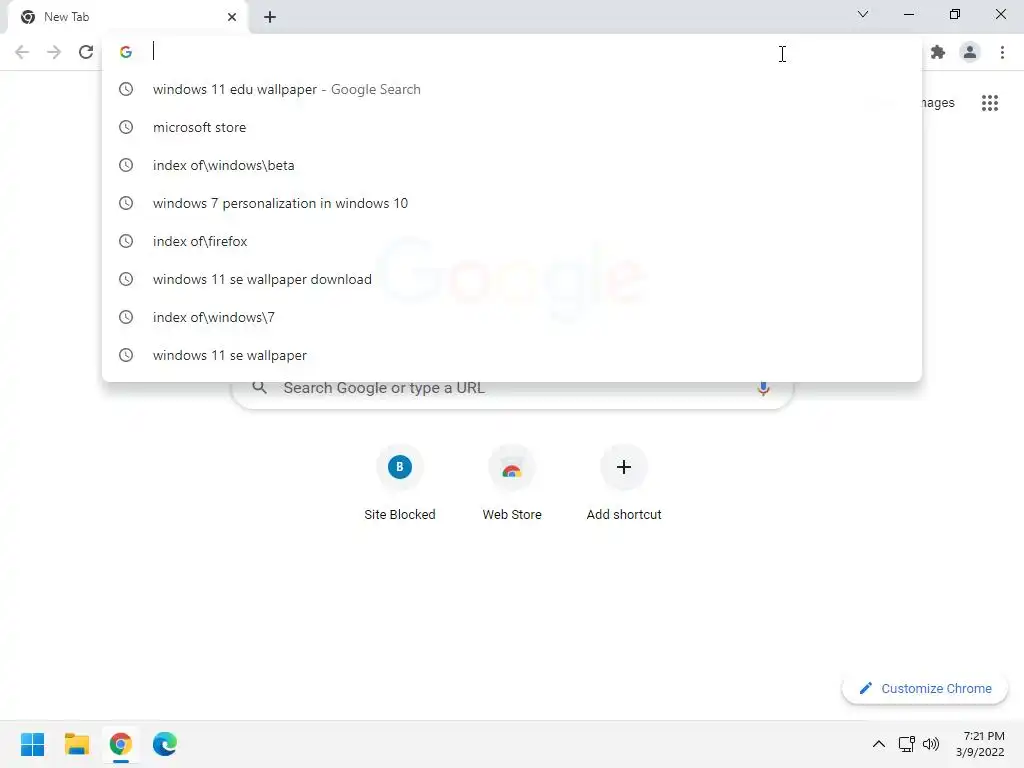
Task: Select suggestion 'index of\firefox'
Action: 512,241
